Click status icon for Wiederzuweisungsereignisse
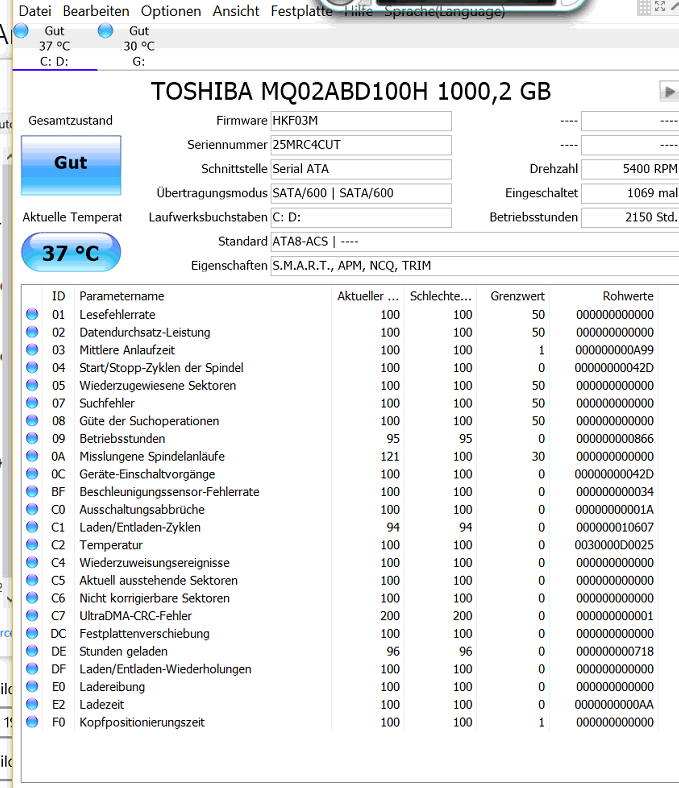This screenshot has height=788, width=679. click(32, 562)
